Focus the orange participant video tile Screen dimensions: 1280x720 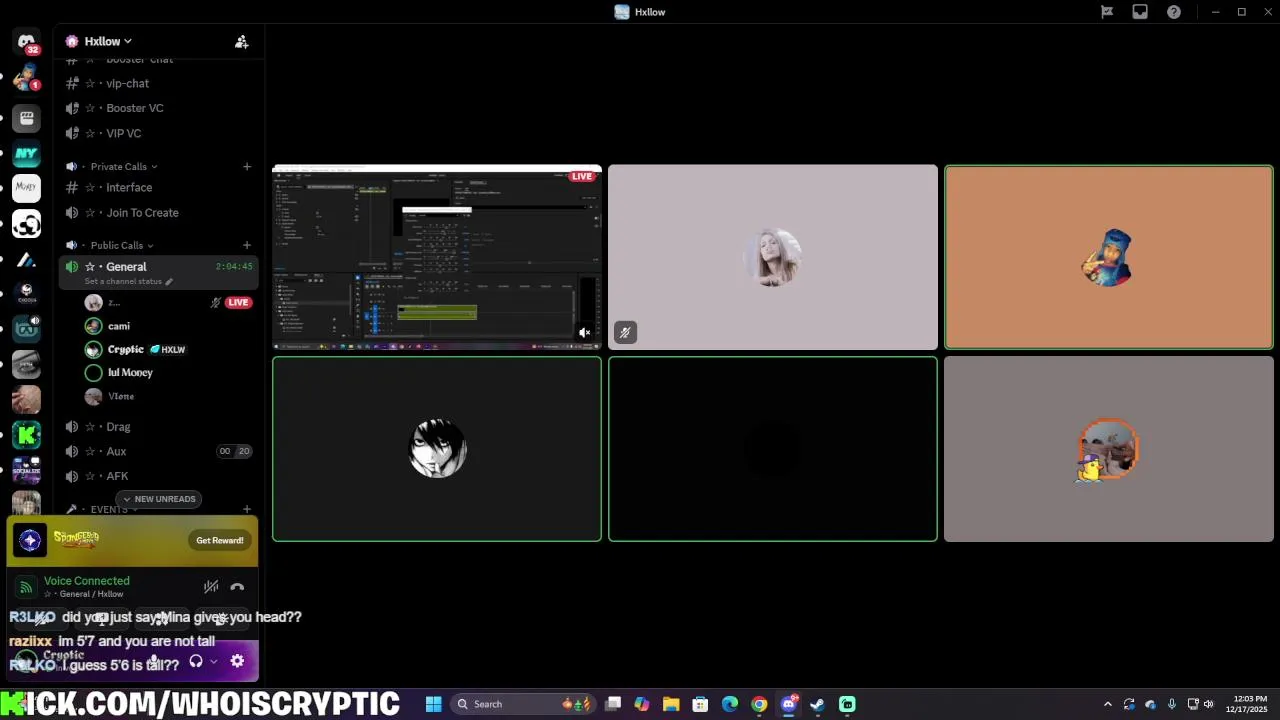click(x=1109, y=258)
